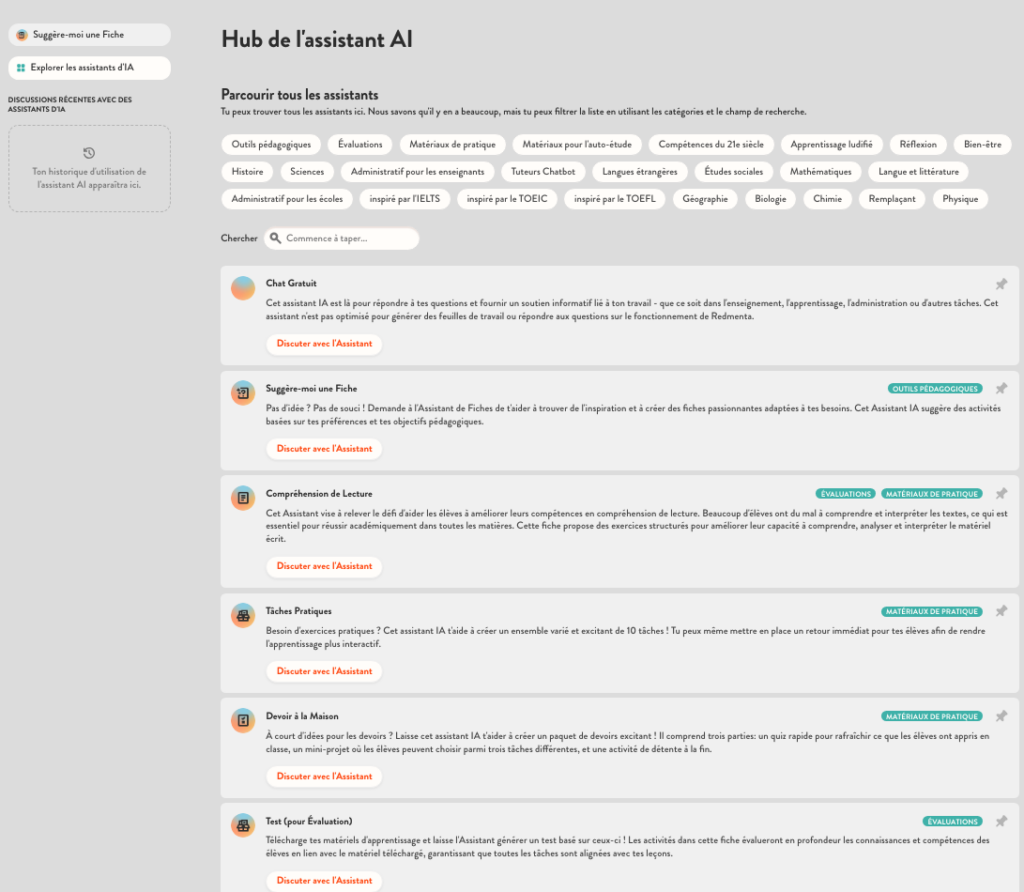This screenshot has height=892, width=1024.
Task: Pin the Tâches Pratiques assistant card
Action: 1001,611
